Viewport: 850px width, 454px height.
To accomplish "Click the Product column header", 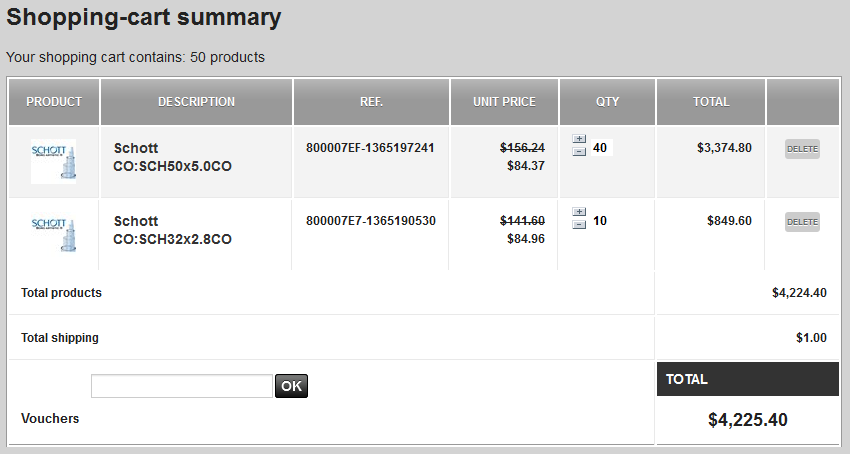I will tap(54, 102).
